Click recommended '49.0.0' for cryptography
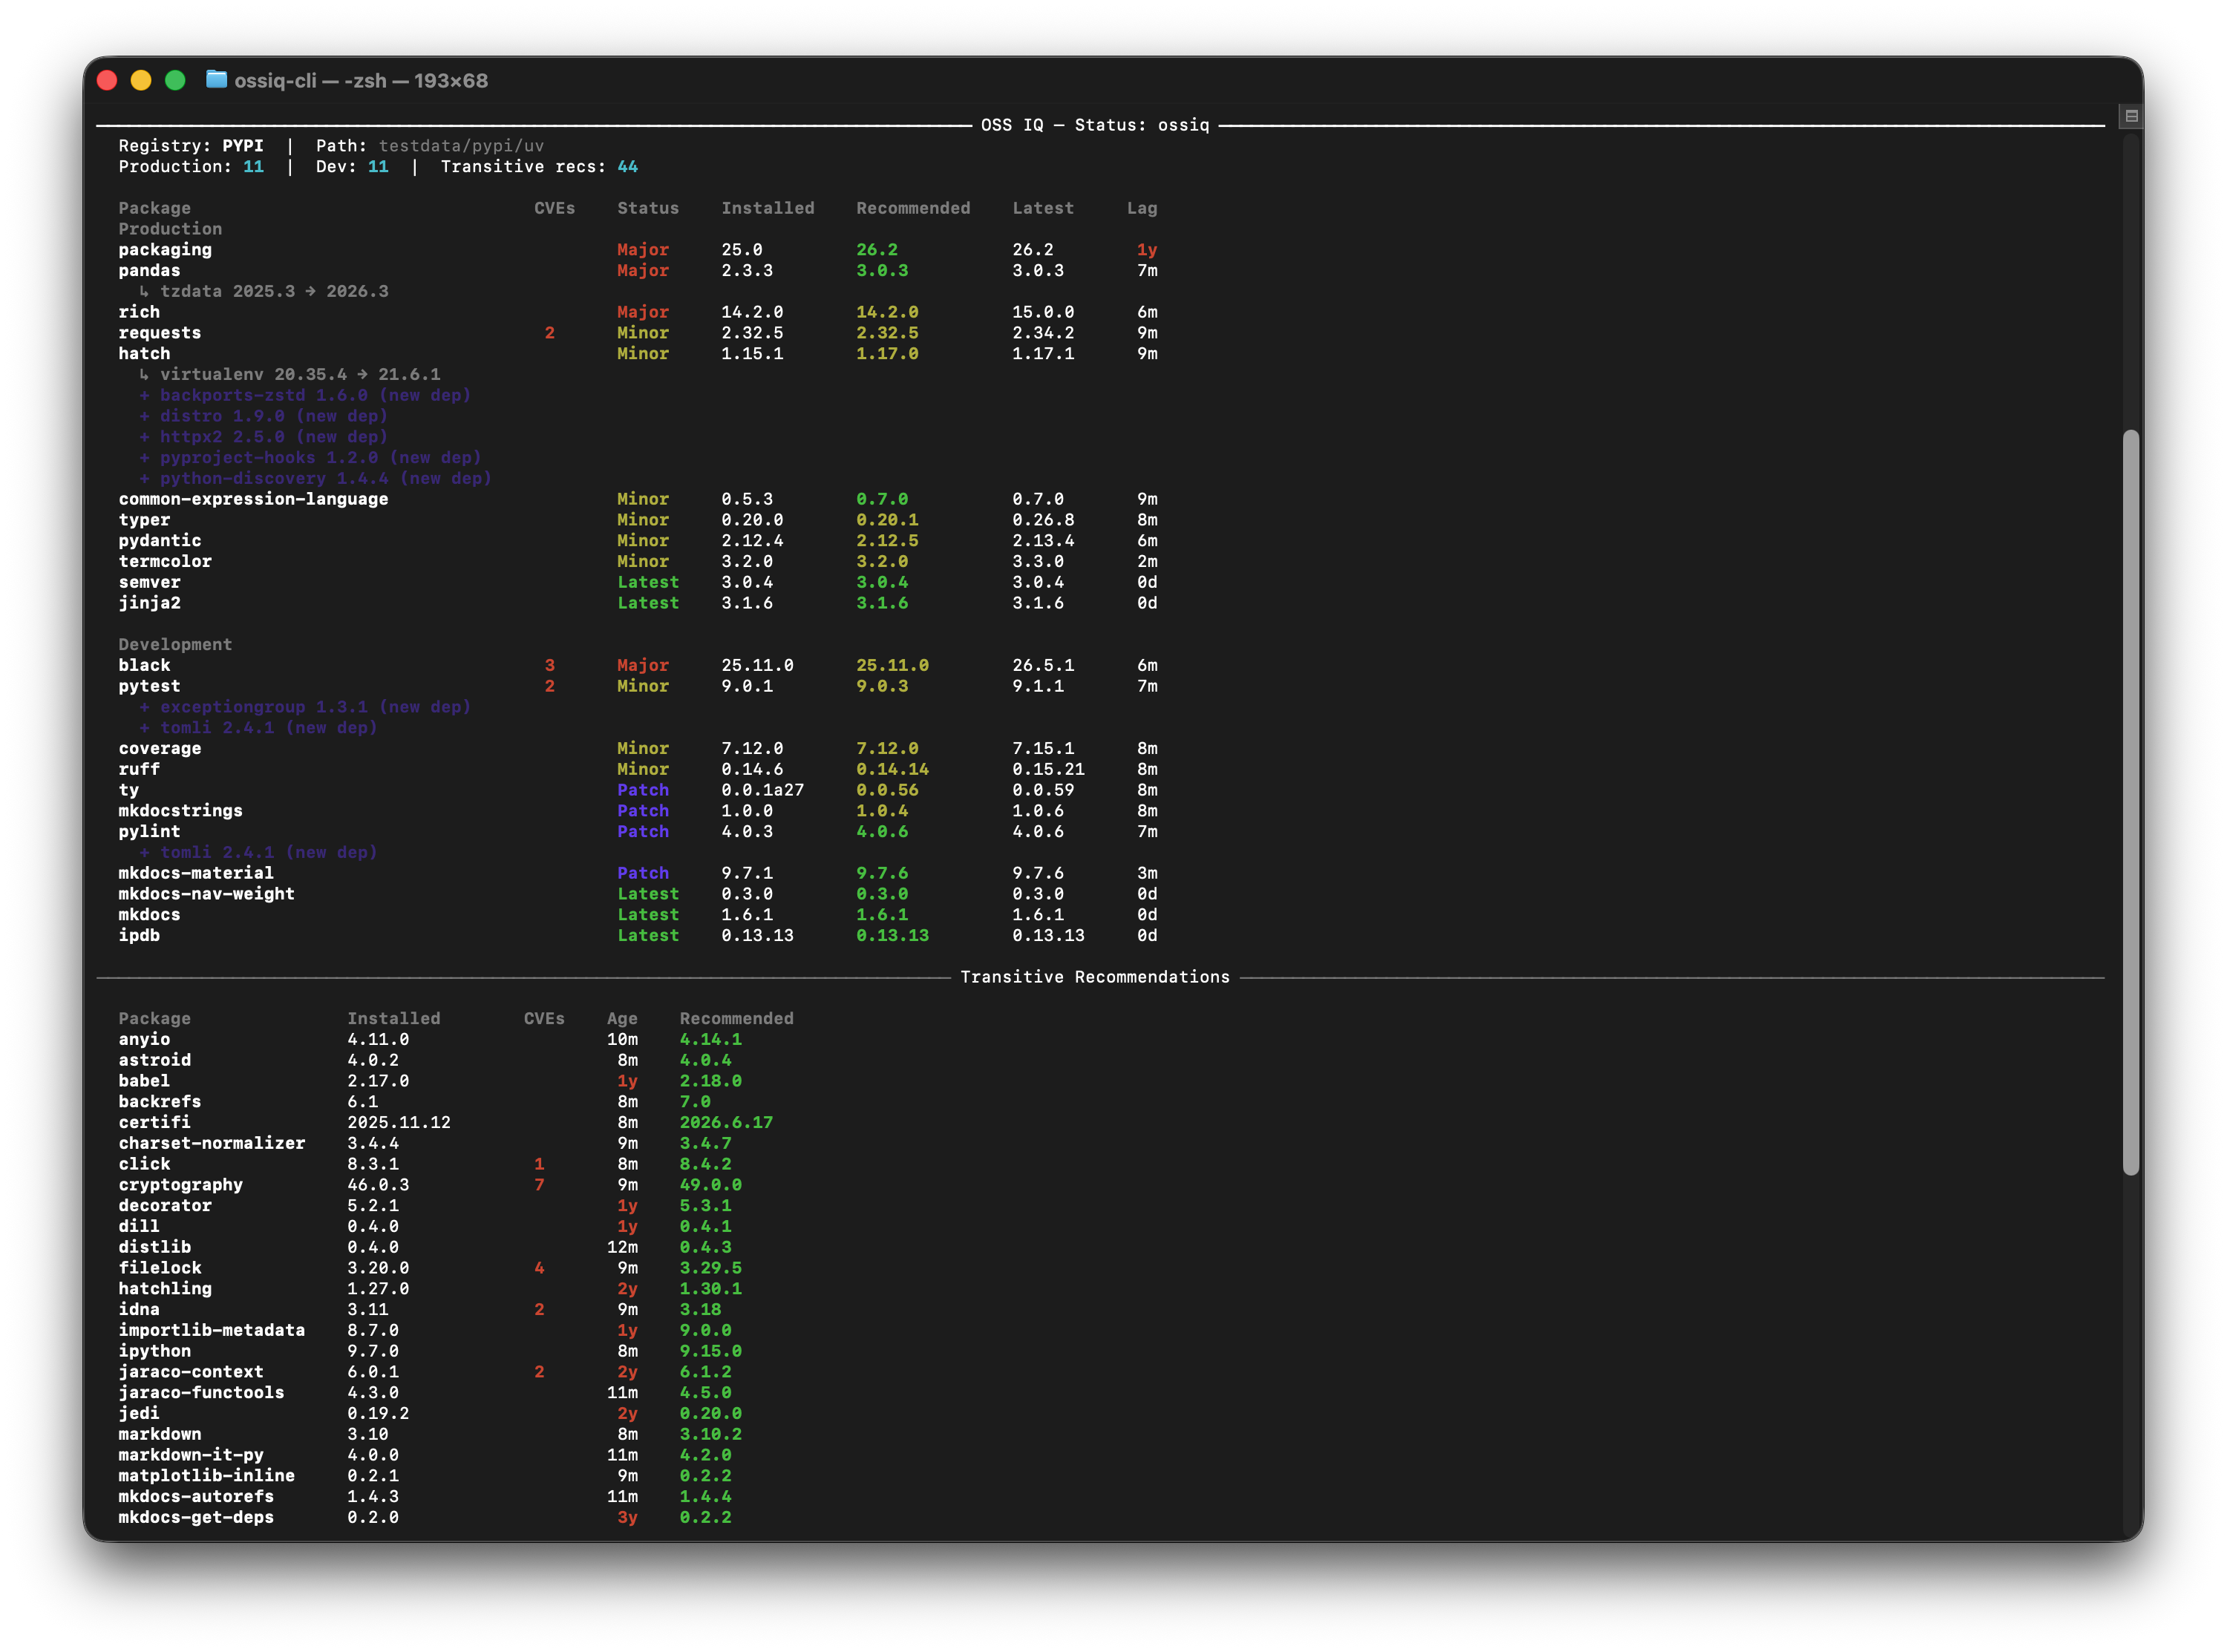Image resolution: width=2227 pixels, height=1652 pixels. click(x=711, y=1186)
